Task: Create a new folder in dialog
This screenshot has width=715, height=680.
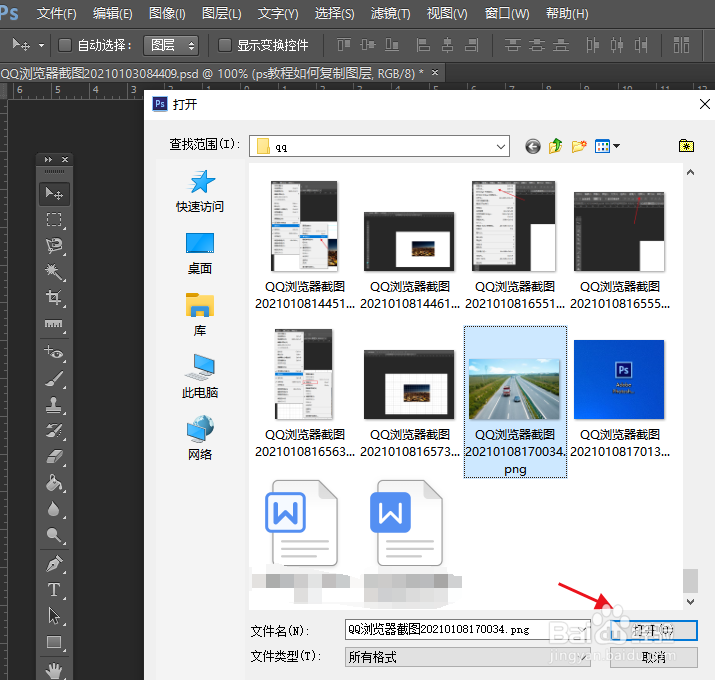Action: [579, 146]
